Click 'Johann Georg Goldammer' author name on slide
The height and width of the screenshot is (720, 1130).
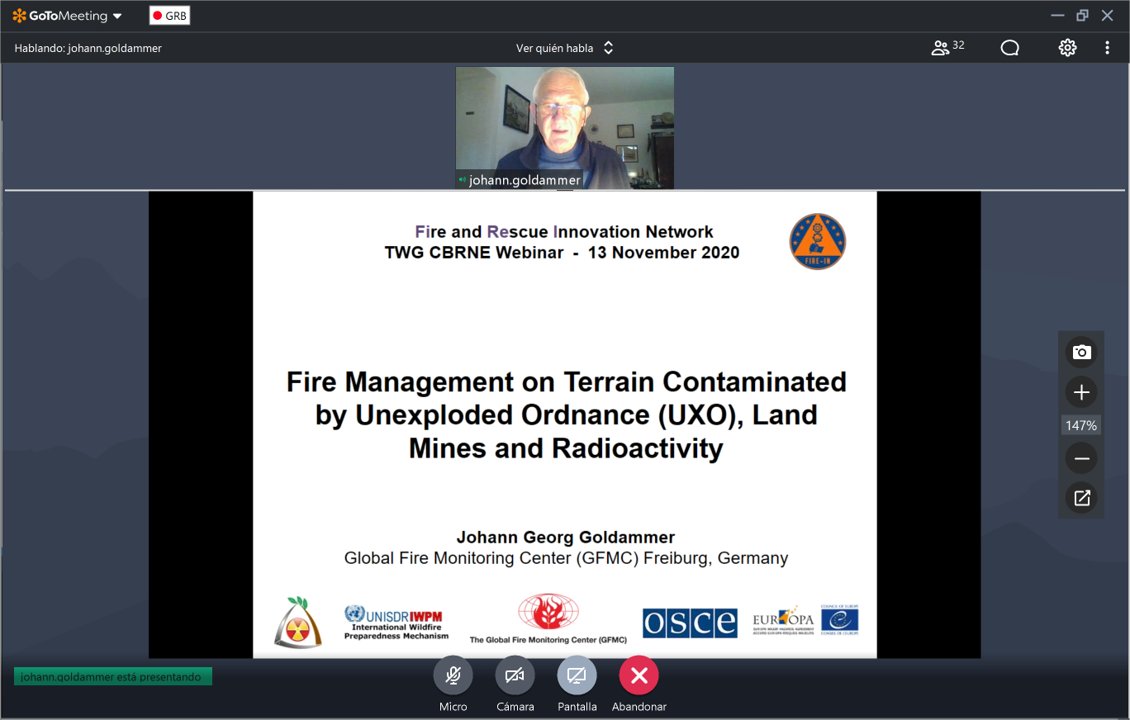pyautogui.click(x=566, y=537)
